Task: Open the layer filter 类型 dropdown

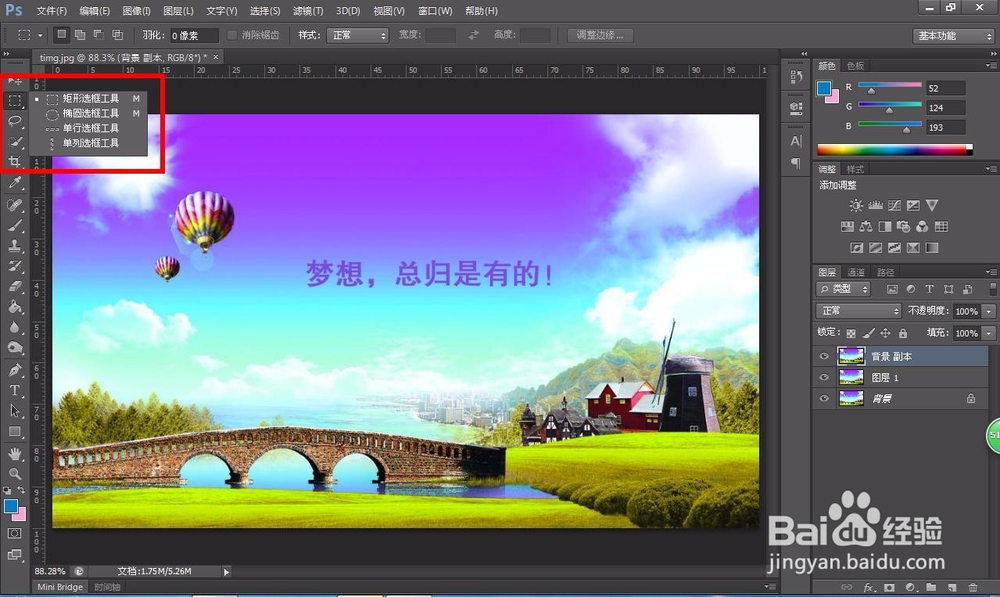Action: coord(843,289)
